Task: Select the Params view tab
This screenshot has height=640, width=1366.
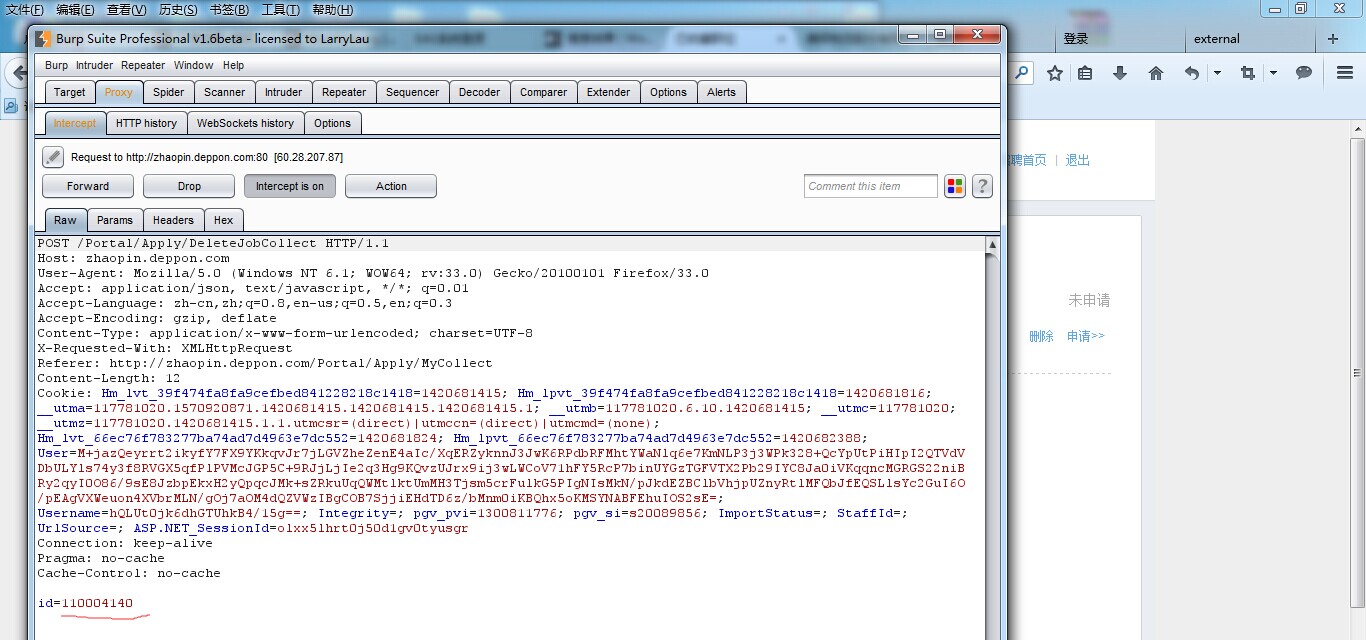Action: pos(115,220)
